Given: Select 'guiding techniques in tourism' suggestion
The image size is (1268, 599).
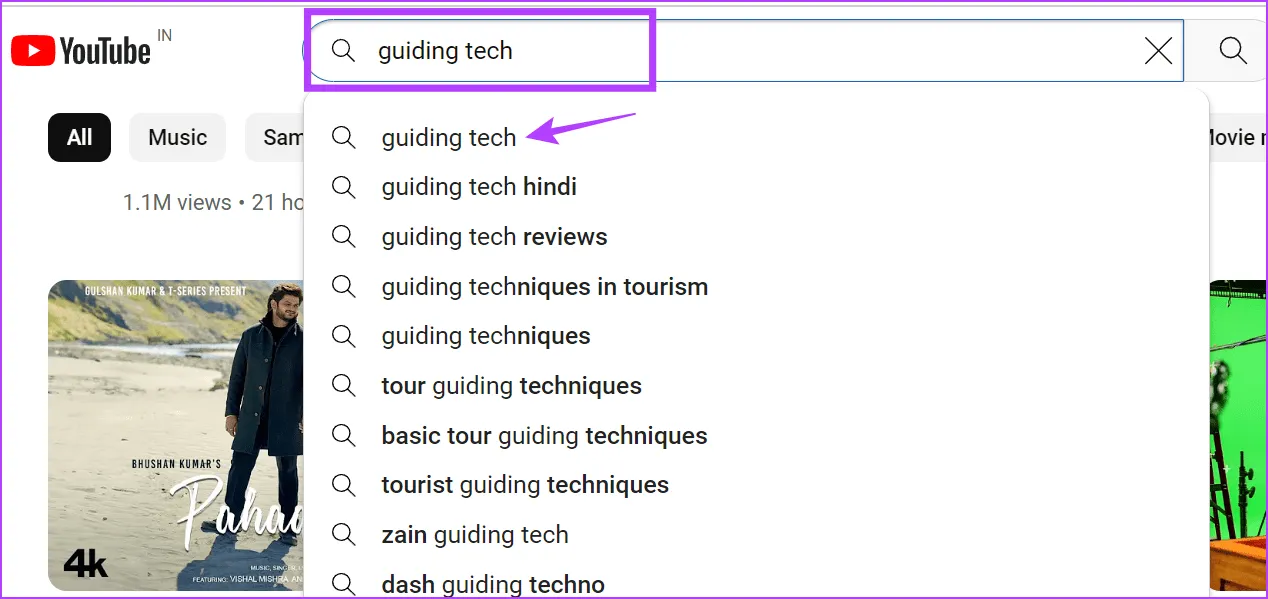Looking at the screenshot, I should [544, 287].
